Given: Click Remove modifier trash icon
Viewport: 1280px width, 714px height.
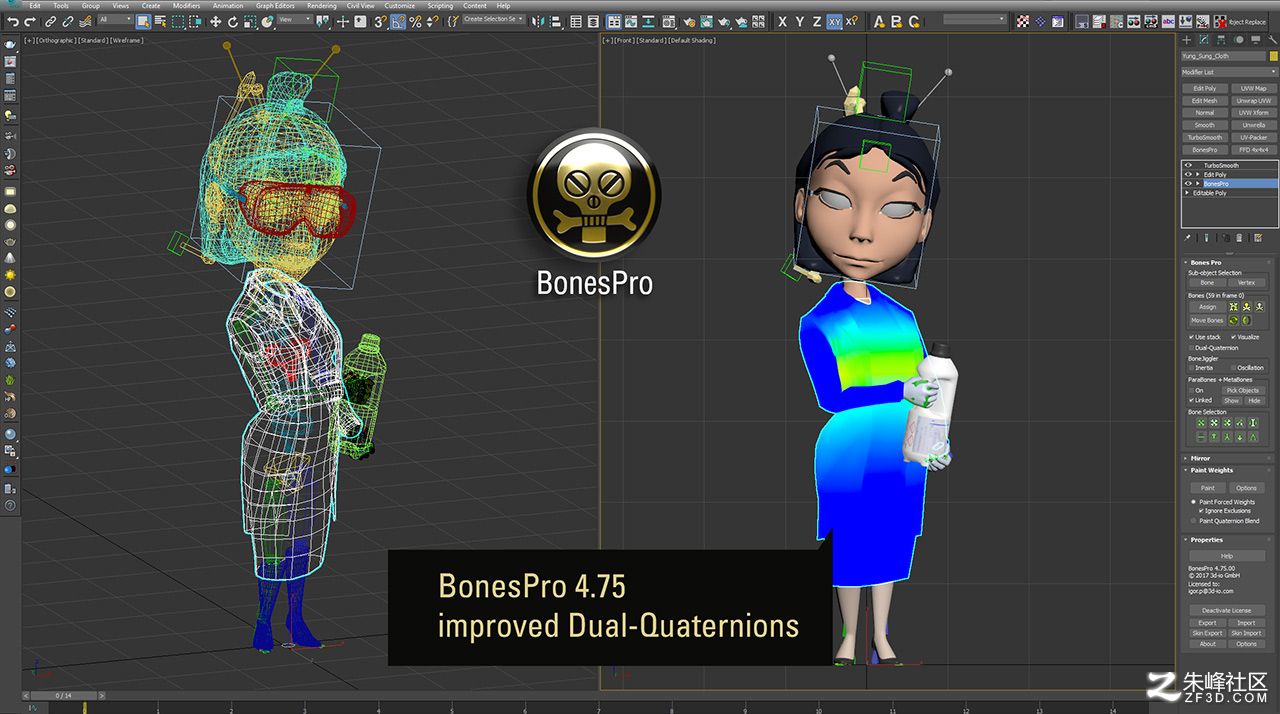Looking at the screenshot, I should (1239, 238).
